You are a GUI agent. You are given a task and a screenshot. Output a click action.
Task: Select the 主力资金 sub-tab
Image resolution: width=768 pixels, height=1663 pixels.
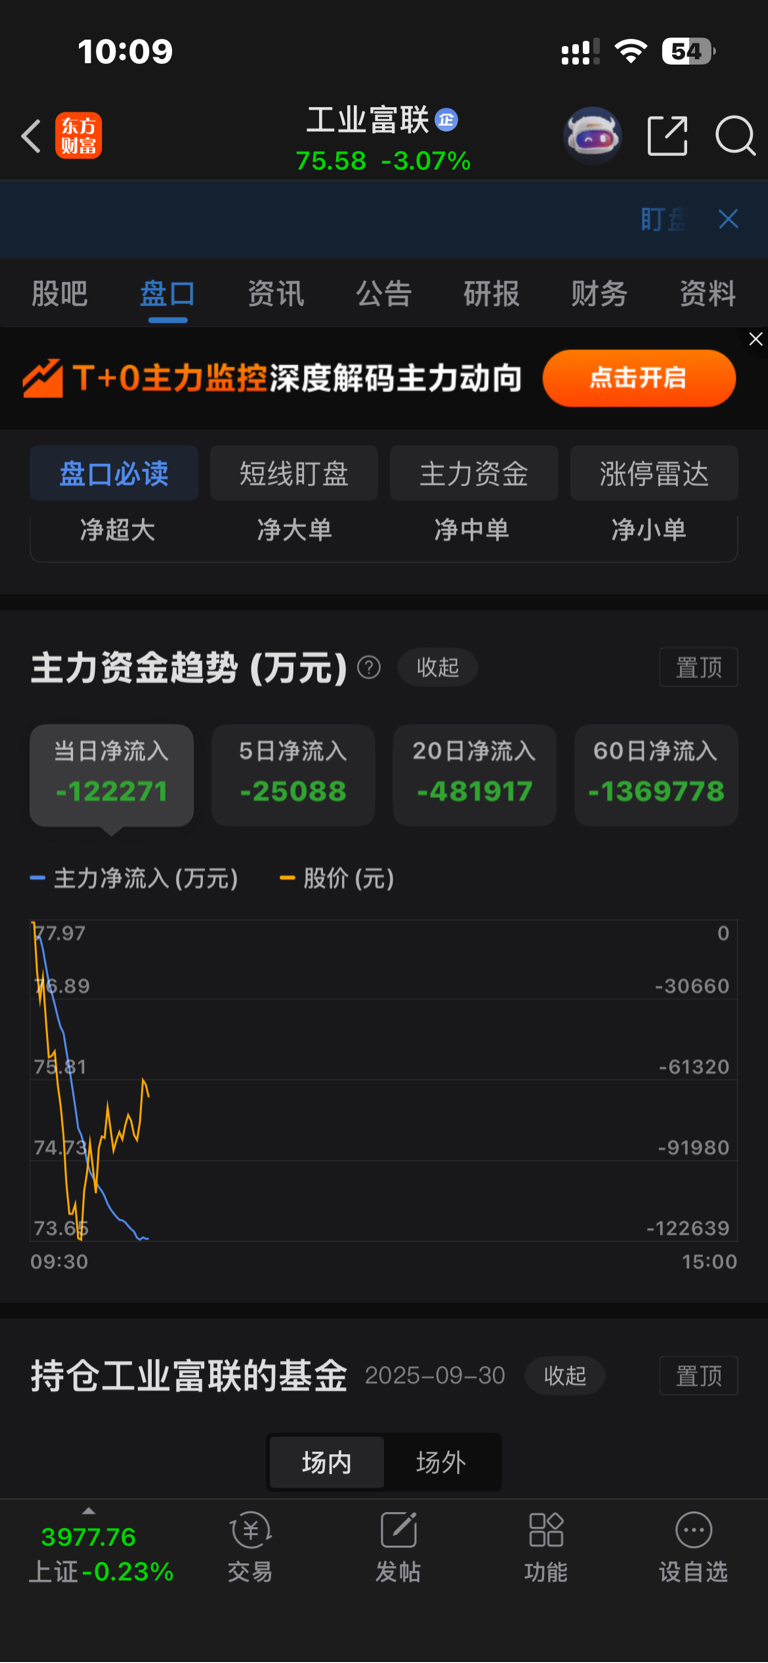(474, 473)
